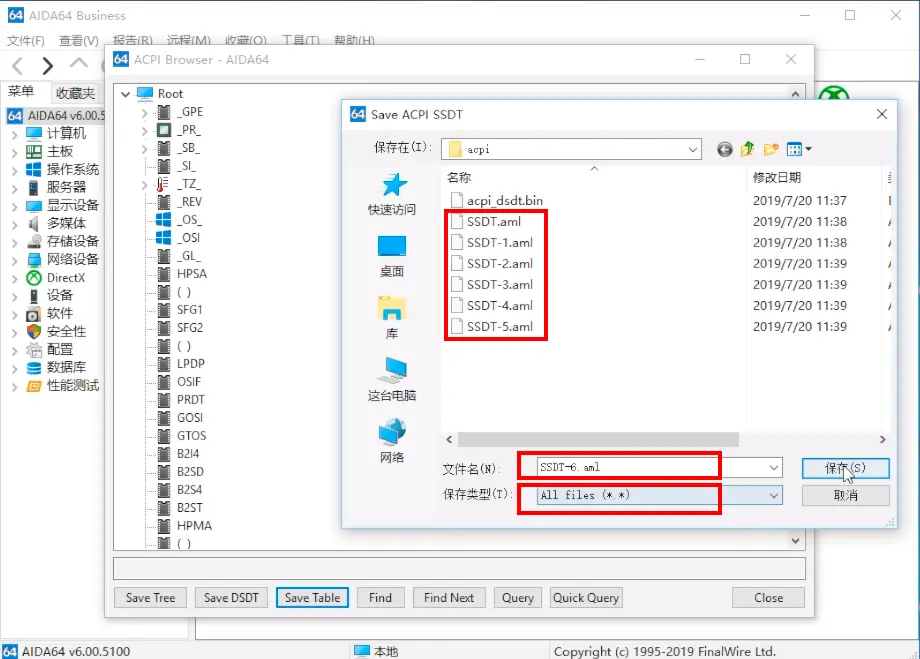Select the GTOS tree node
This screenshot has width=920, height=659.
click(x=191, y=436)
